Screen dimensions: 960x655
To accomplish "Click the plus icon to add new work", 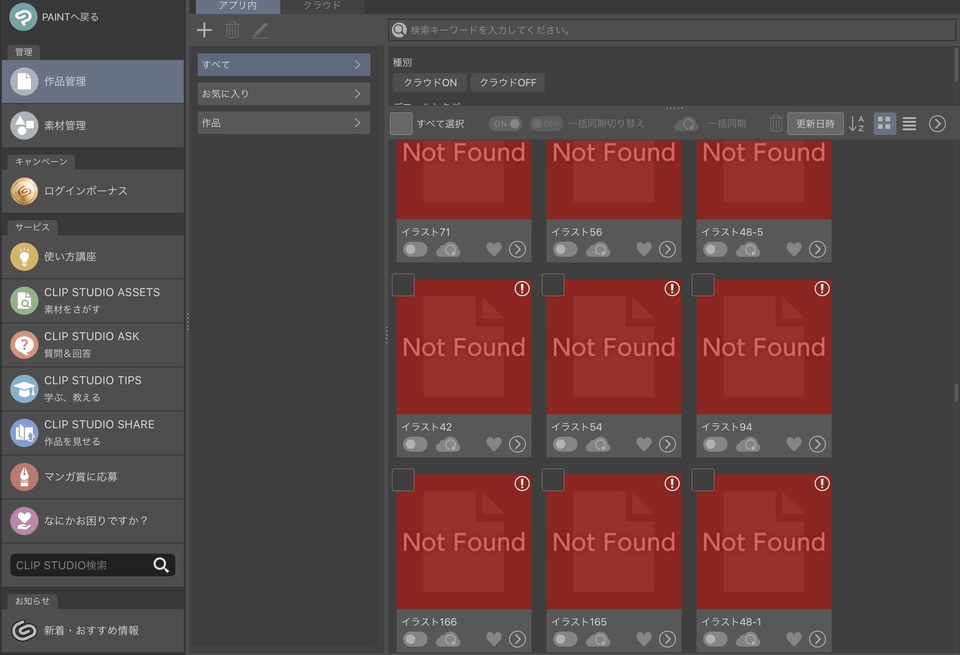I will (x=204, y=30).
